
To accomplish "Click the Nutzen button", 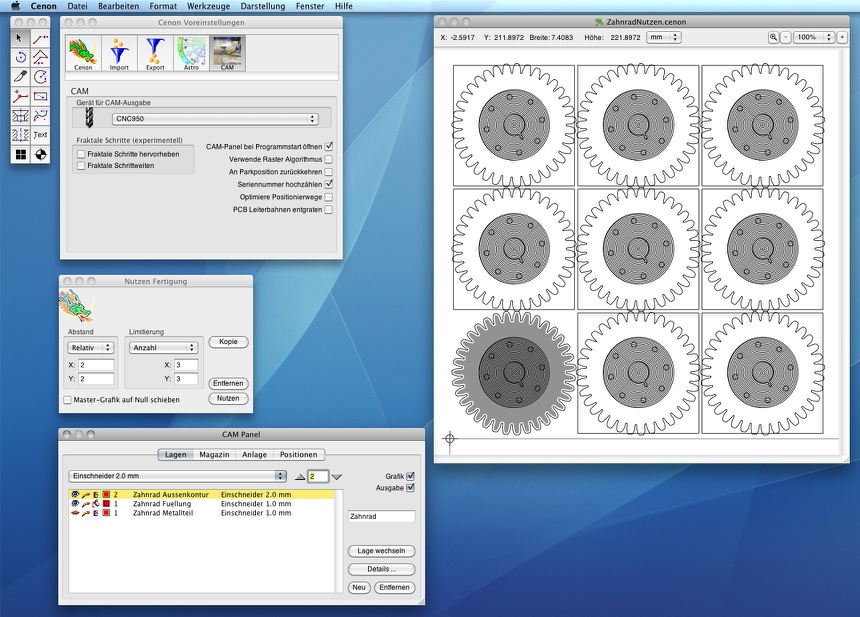I will (x=228, y=398).
